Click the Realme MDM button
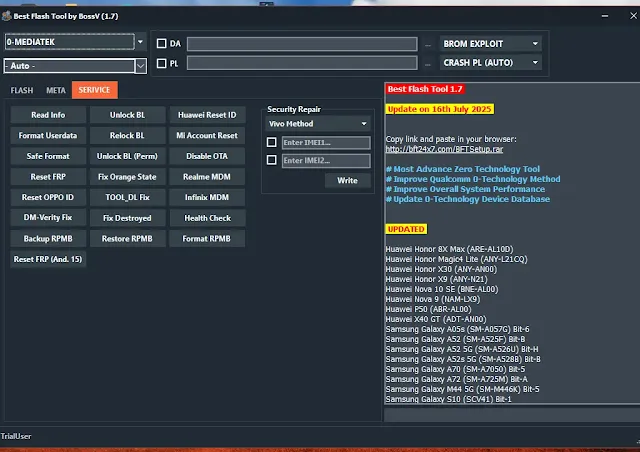 pyautogui.click(x=207, y=177)
